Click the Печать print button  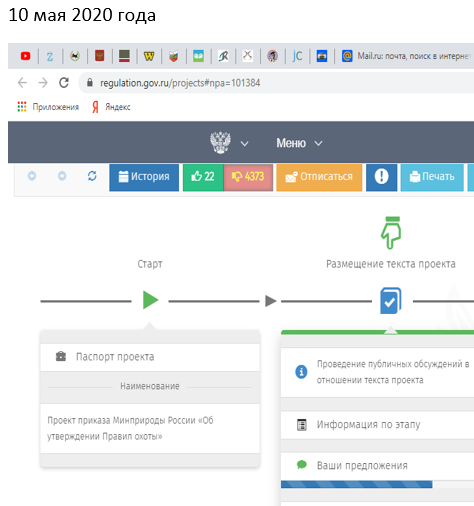pos(432,177)
